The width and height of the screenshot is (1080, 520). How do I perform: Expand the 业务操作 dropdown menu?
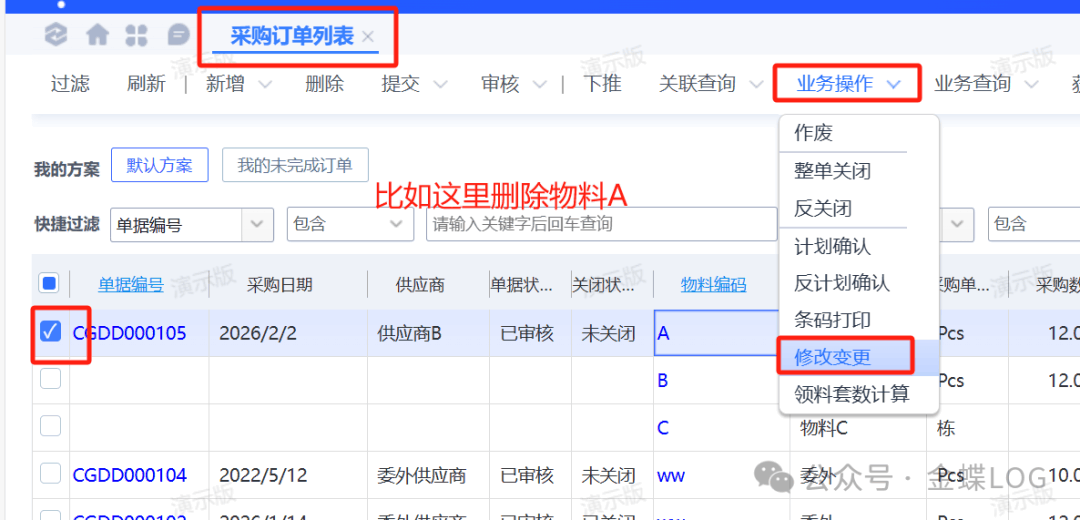[846, 84]
